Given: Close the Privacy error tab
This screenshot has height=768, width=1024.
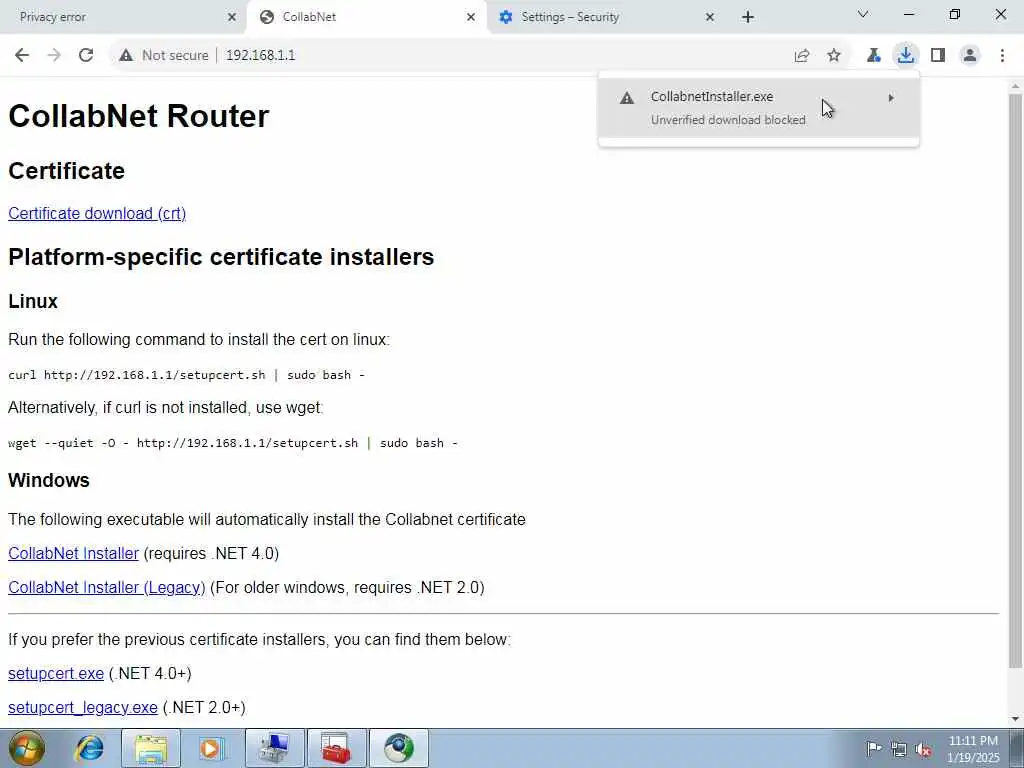Looking at the screenshot, I should (231, 17).
